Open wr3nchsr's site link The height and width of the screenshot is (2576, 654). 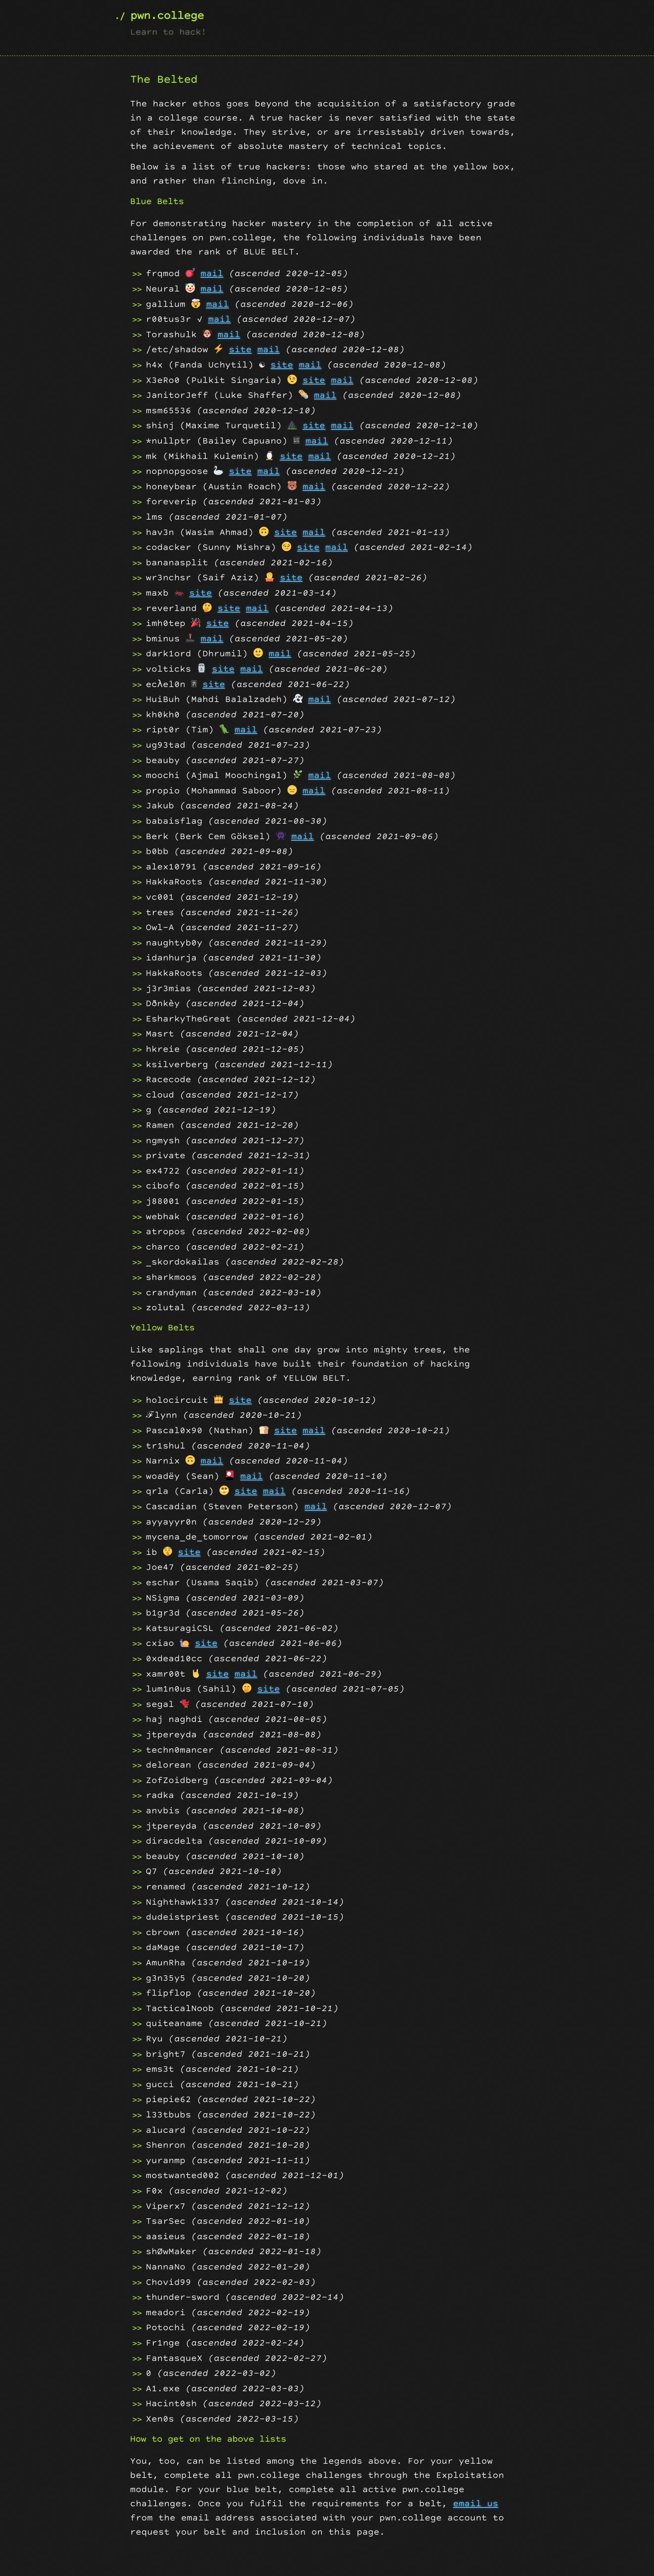(291, 578)
